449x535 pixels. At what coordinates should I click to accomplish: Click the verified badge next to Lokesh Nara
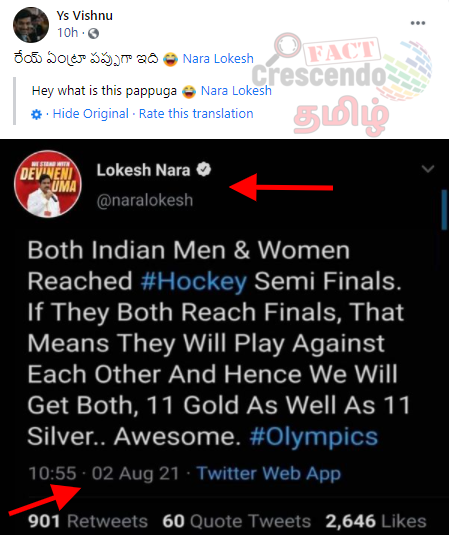click(204, 170)
